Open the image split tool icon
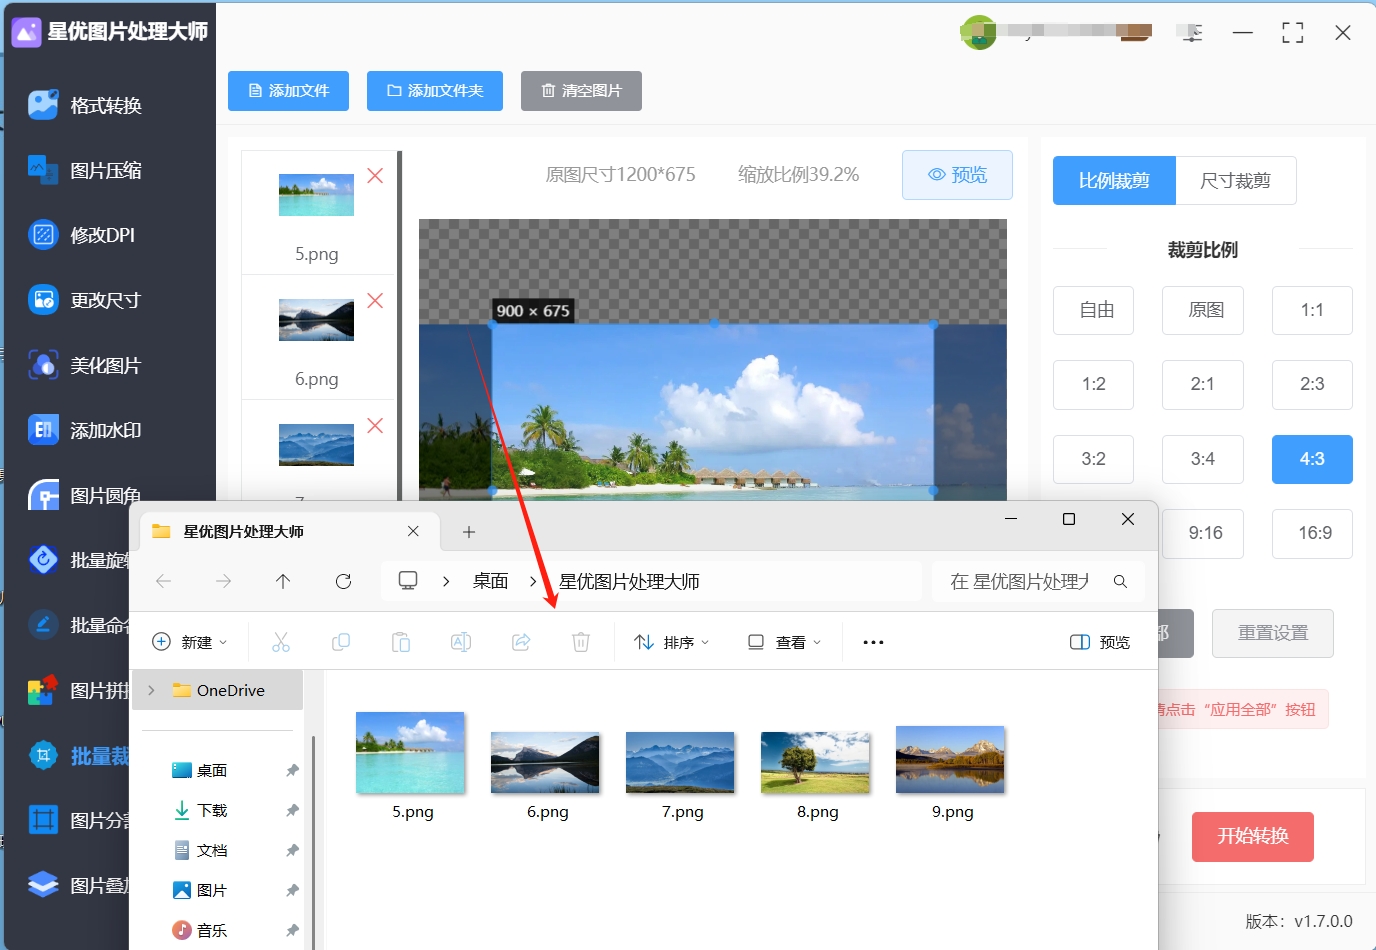1376x950 pixels. point(43,820)
